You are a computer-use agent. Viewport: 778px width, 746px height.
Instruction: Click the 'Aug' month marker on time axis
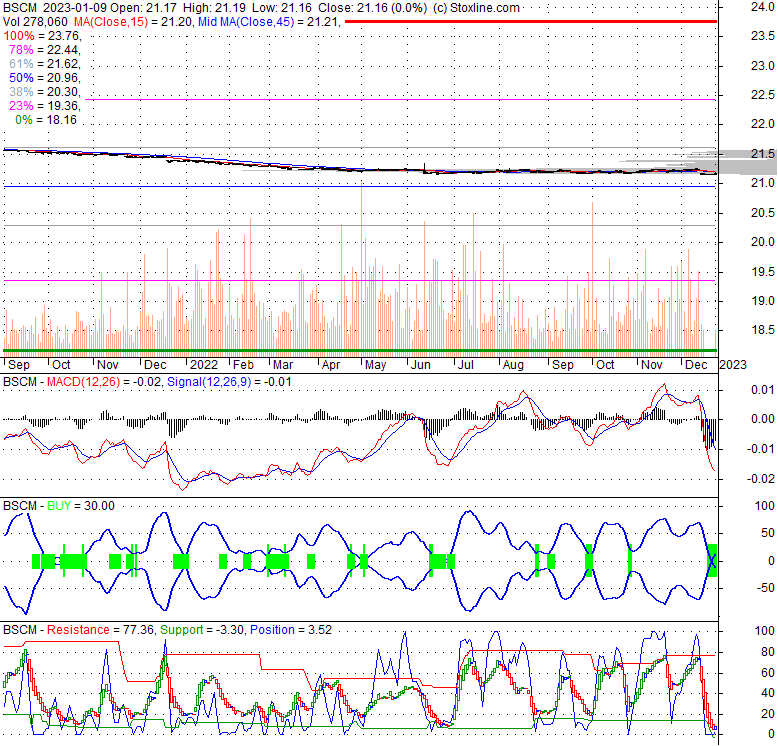(513, 365)
